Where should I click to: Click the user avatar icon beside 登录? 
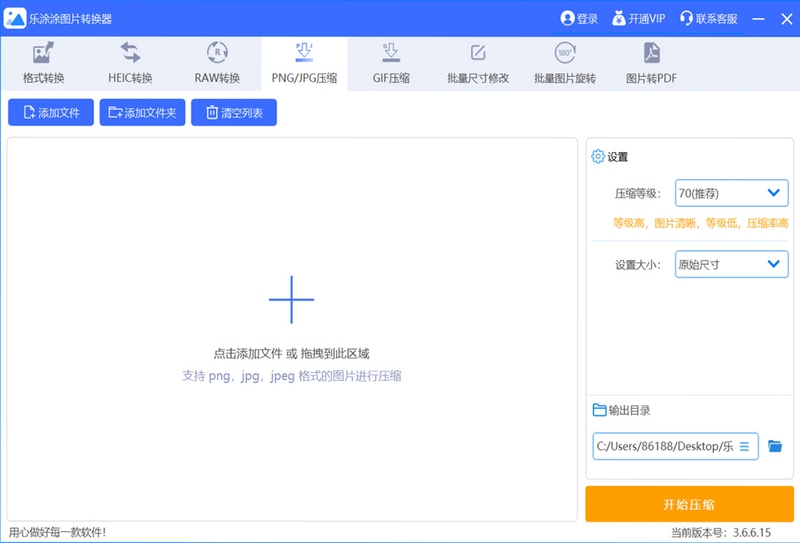click(567, 19)
